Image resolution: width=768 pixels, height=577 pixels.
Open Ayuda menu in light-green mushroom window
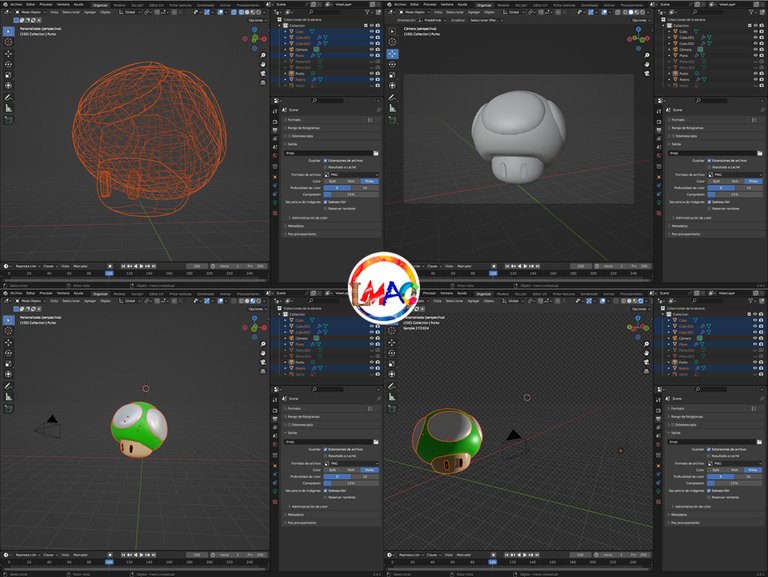(78, 293)
